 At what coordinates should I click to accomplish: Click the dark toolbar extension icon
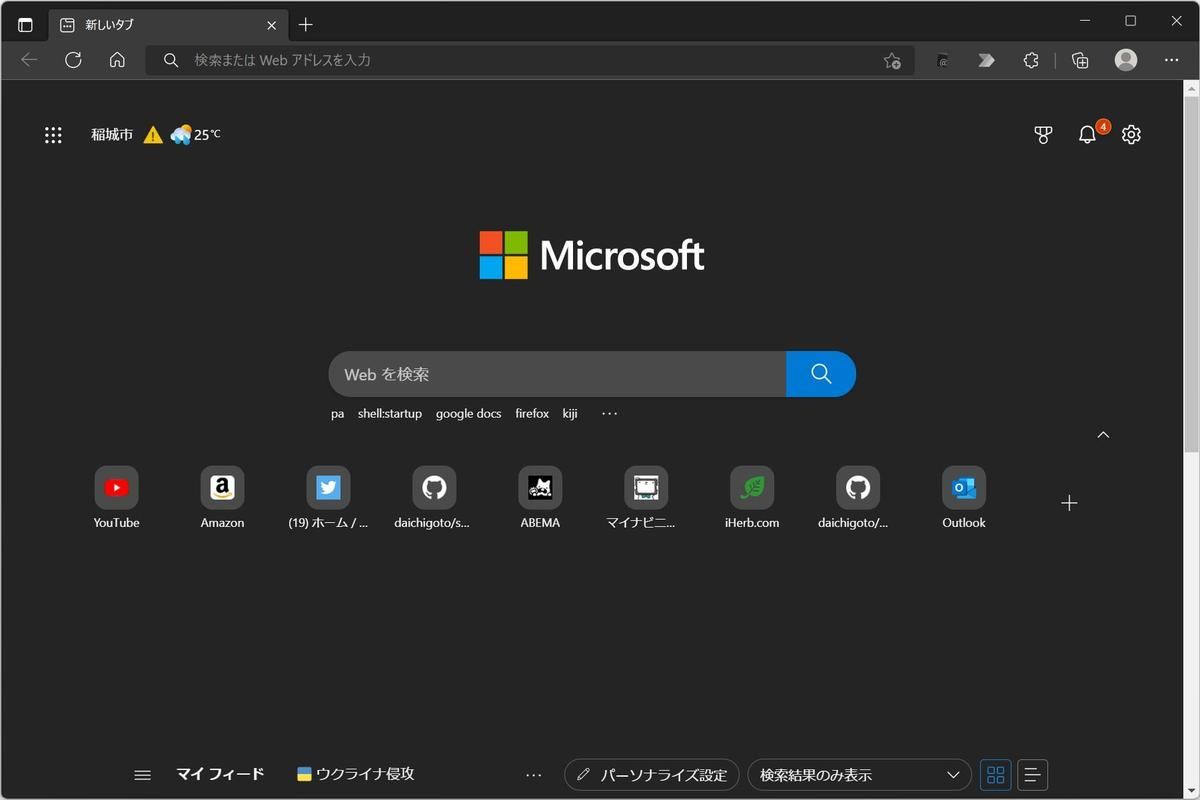tap(942, 61)
